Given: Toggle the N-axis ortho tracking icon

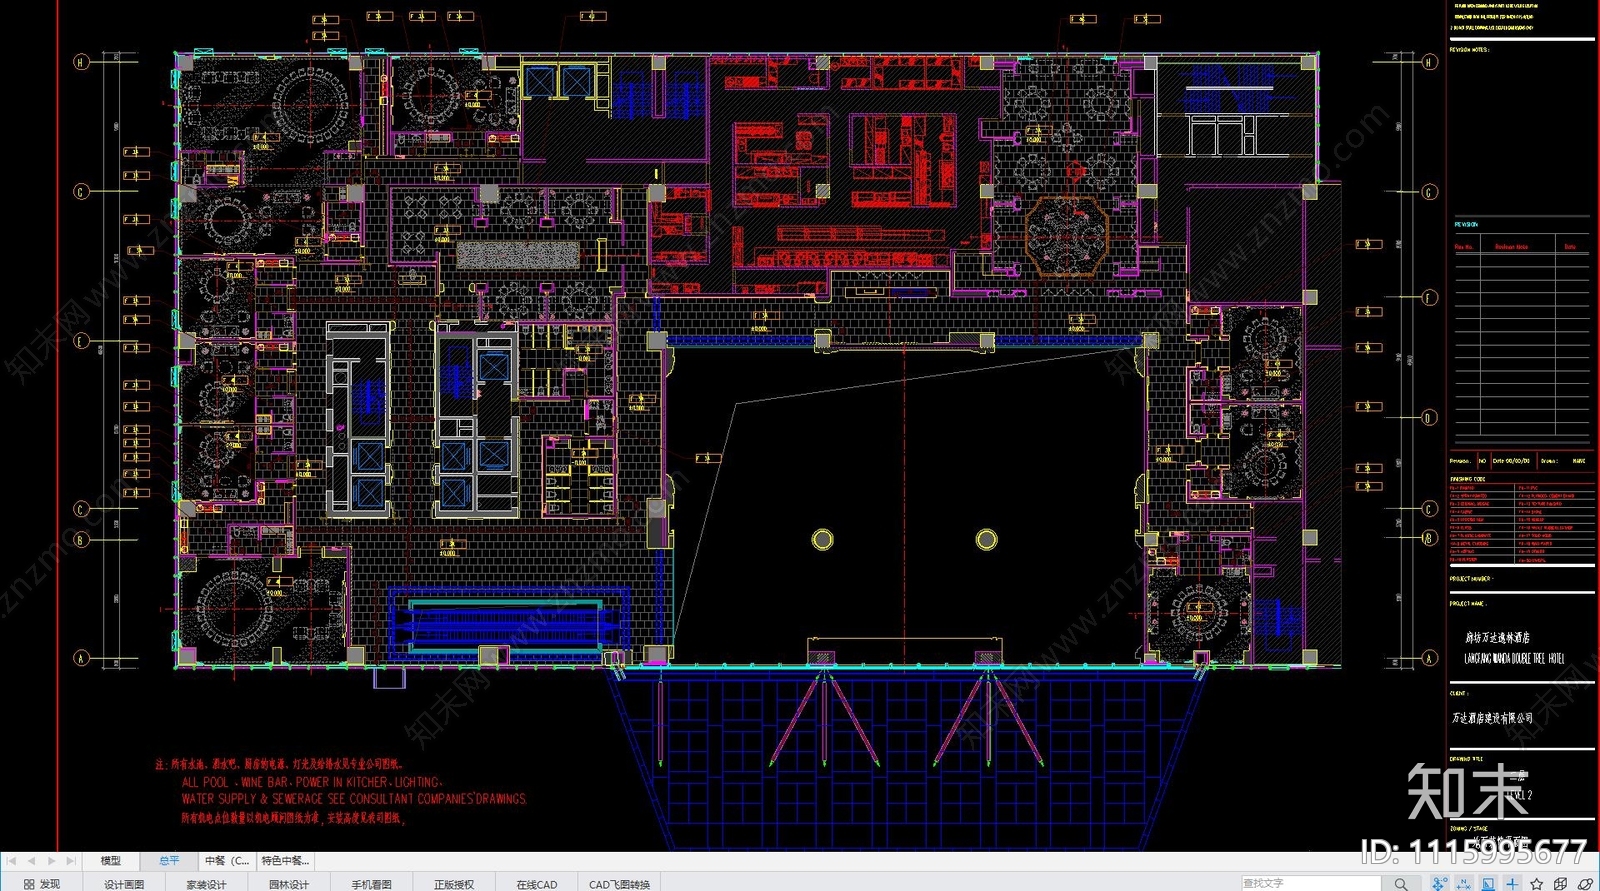Looking at the screenshot, I should pos(1464,883).
